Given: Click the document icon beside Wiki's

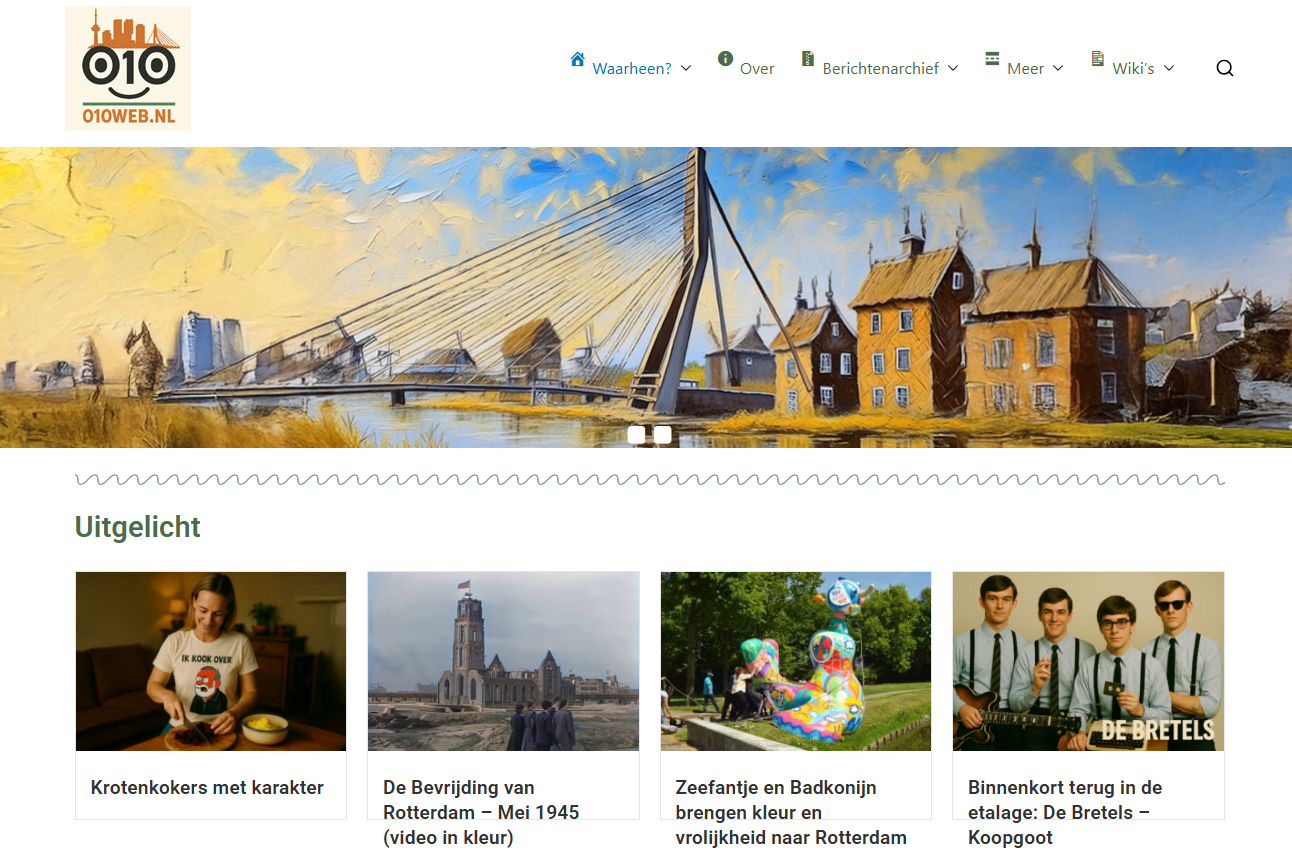Looking at the screenshot, I should click(1098, 59).
